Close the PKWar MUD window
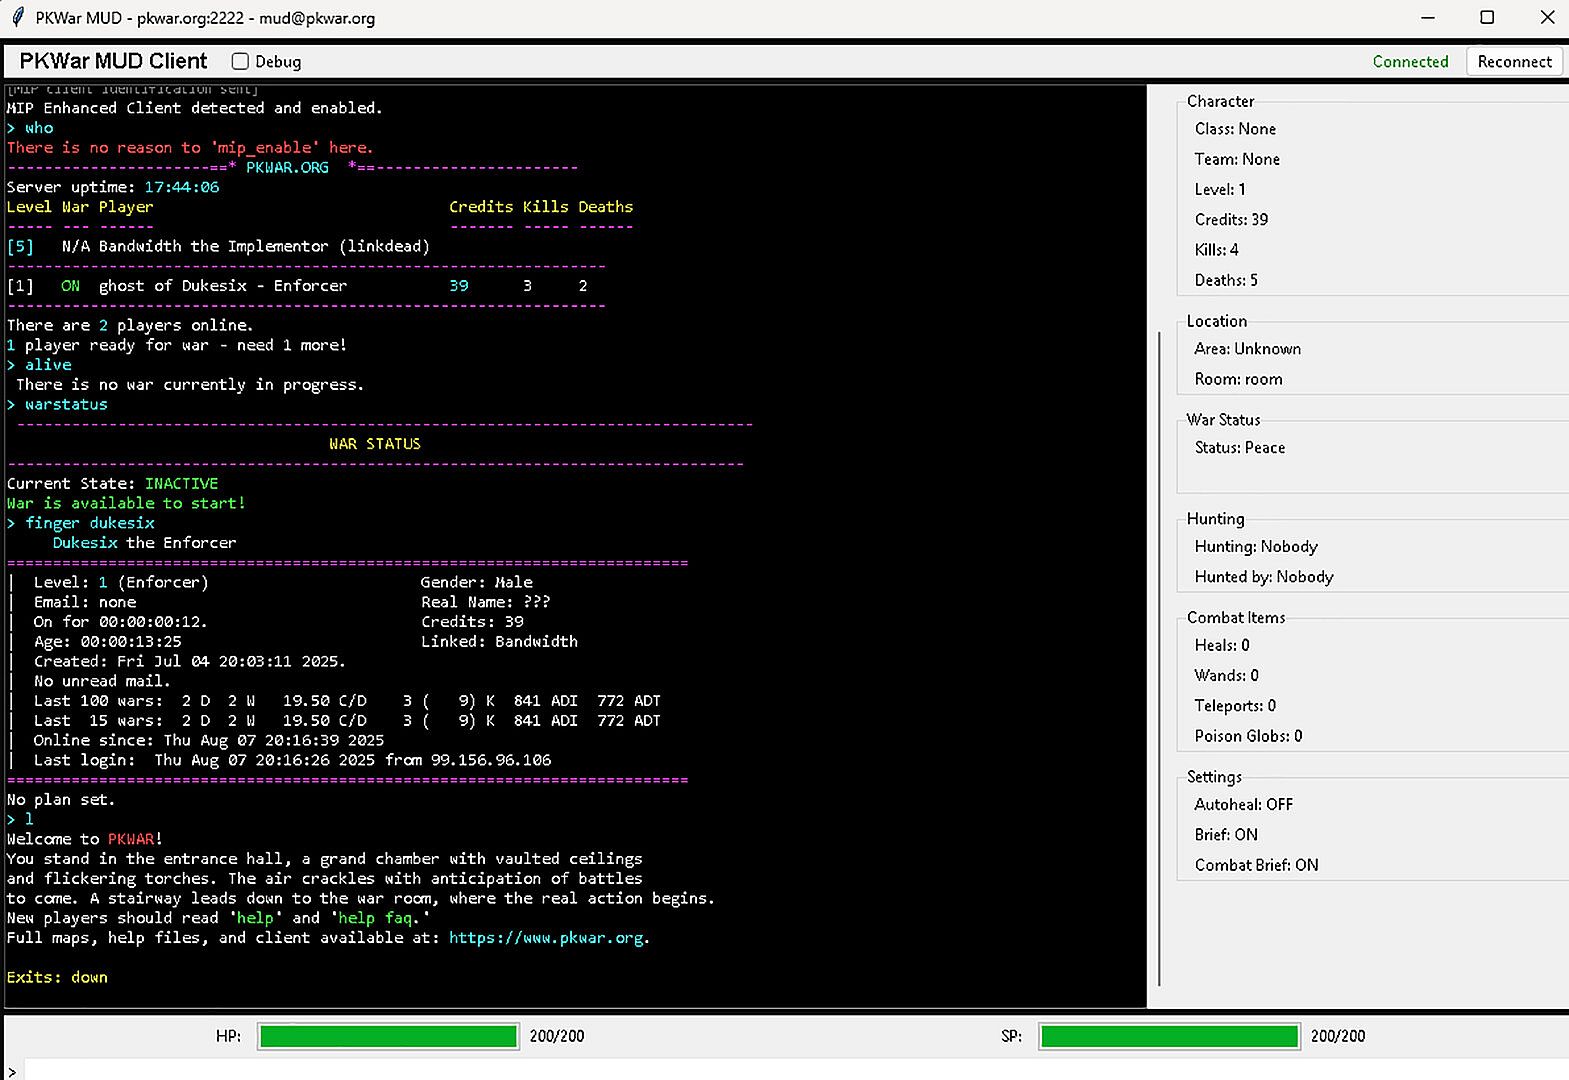Image resolution: width=1569 pixels, height=1080 pixels. pyautogui.click(x=1546, y=18)
